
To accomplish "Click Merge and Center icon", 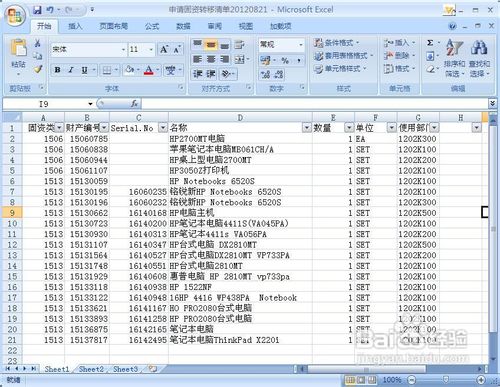I will click(239, 59).
